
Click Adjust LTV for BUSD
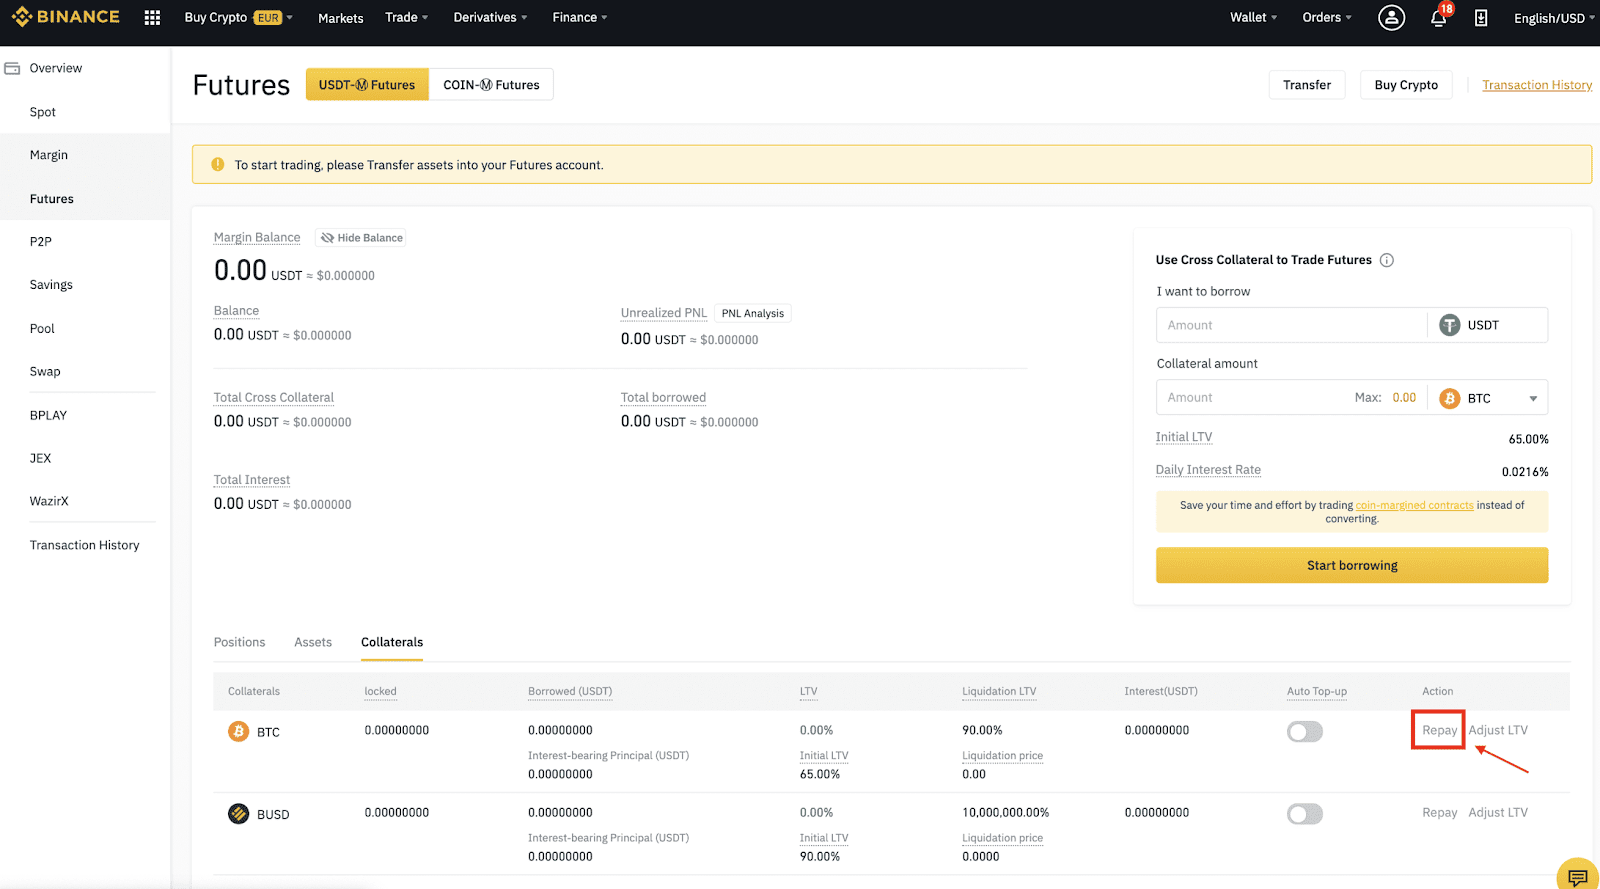[1498, 812]
